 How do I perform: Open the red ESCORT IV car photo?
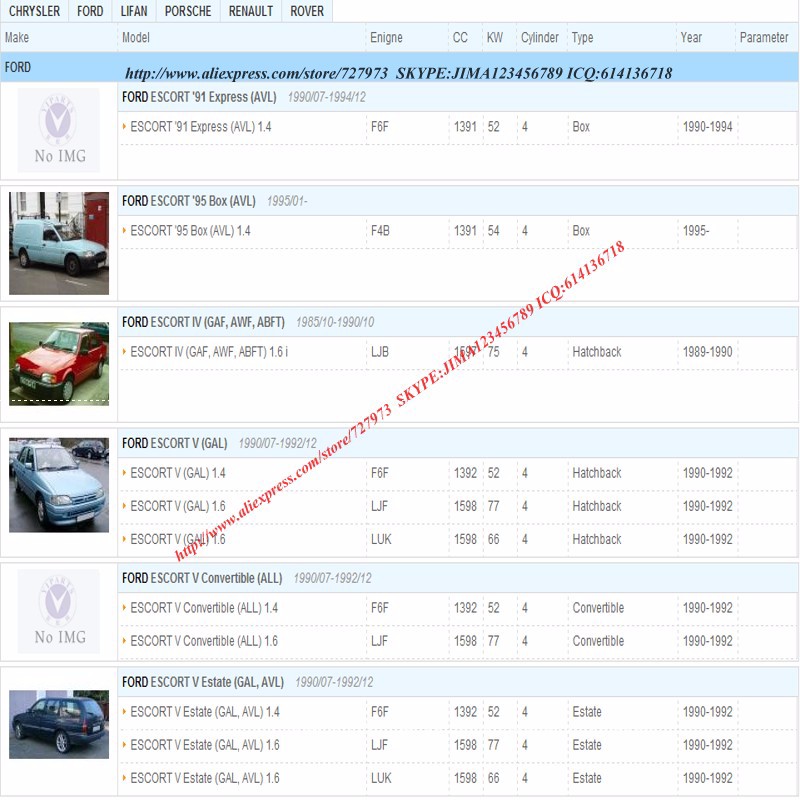tap(59, 364)
